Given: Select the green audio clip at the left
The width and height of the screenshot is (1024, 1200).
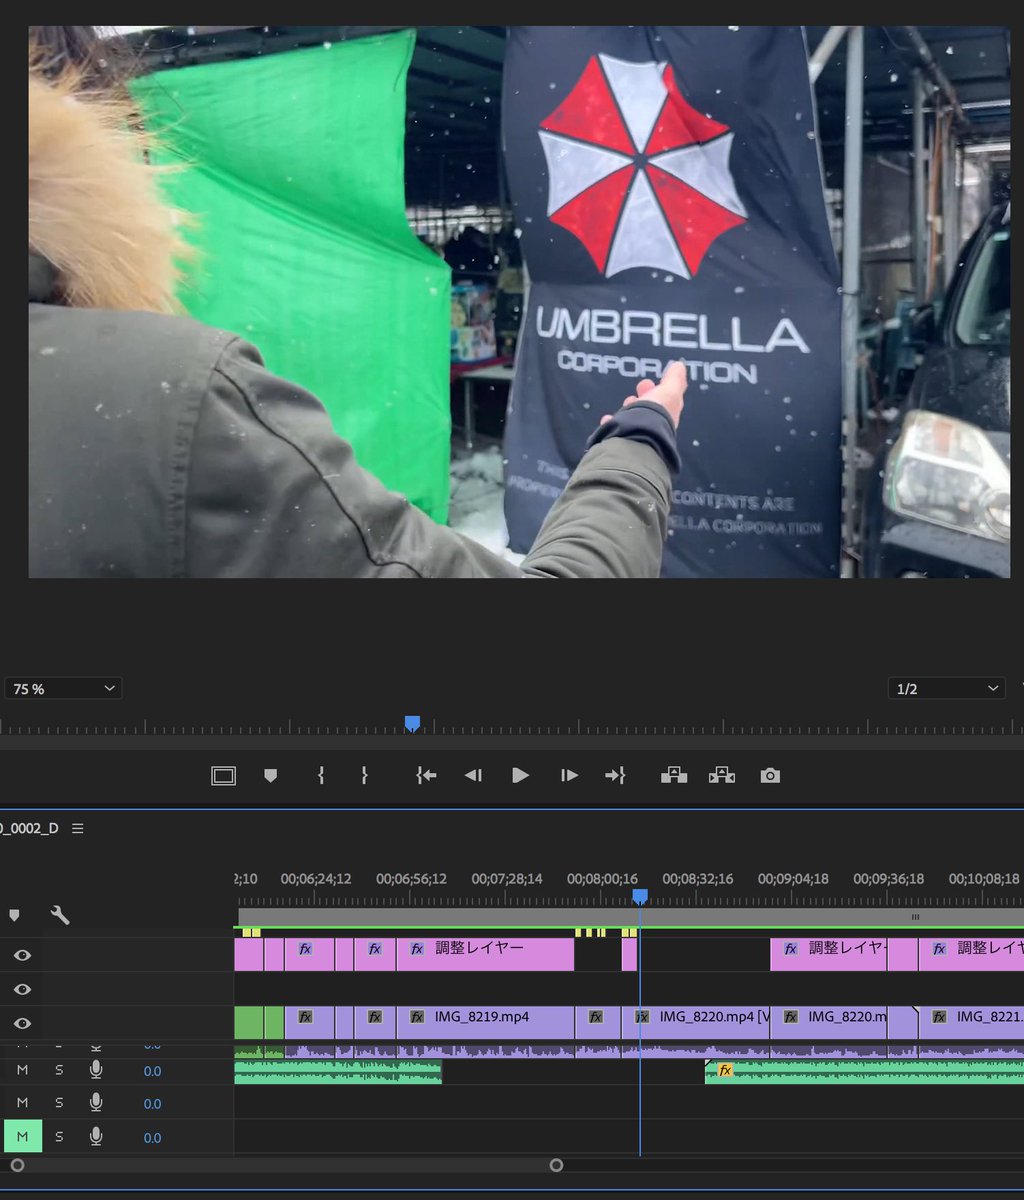Looking at the screenshot, I should (x=338, y=1071).
